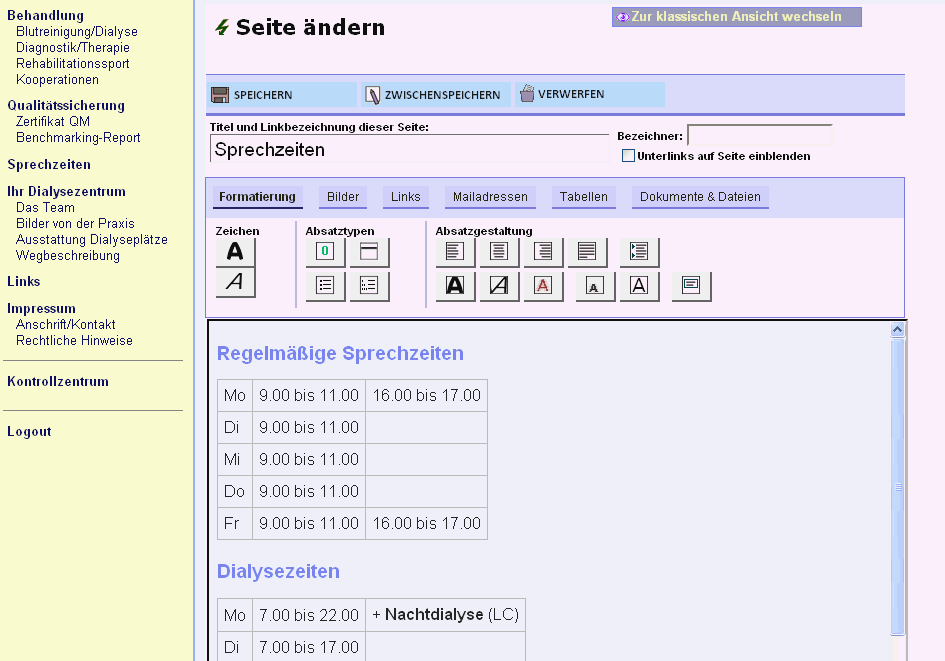This screenshot has height=661, width=945.
Task: Set small paragraph font size icon
Action: [x=595, y=286]
